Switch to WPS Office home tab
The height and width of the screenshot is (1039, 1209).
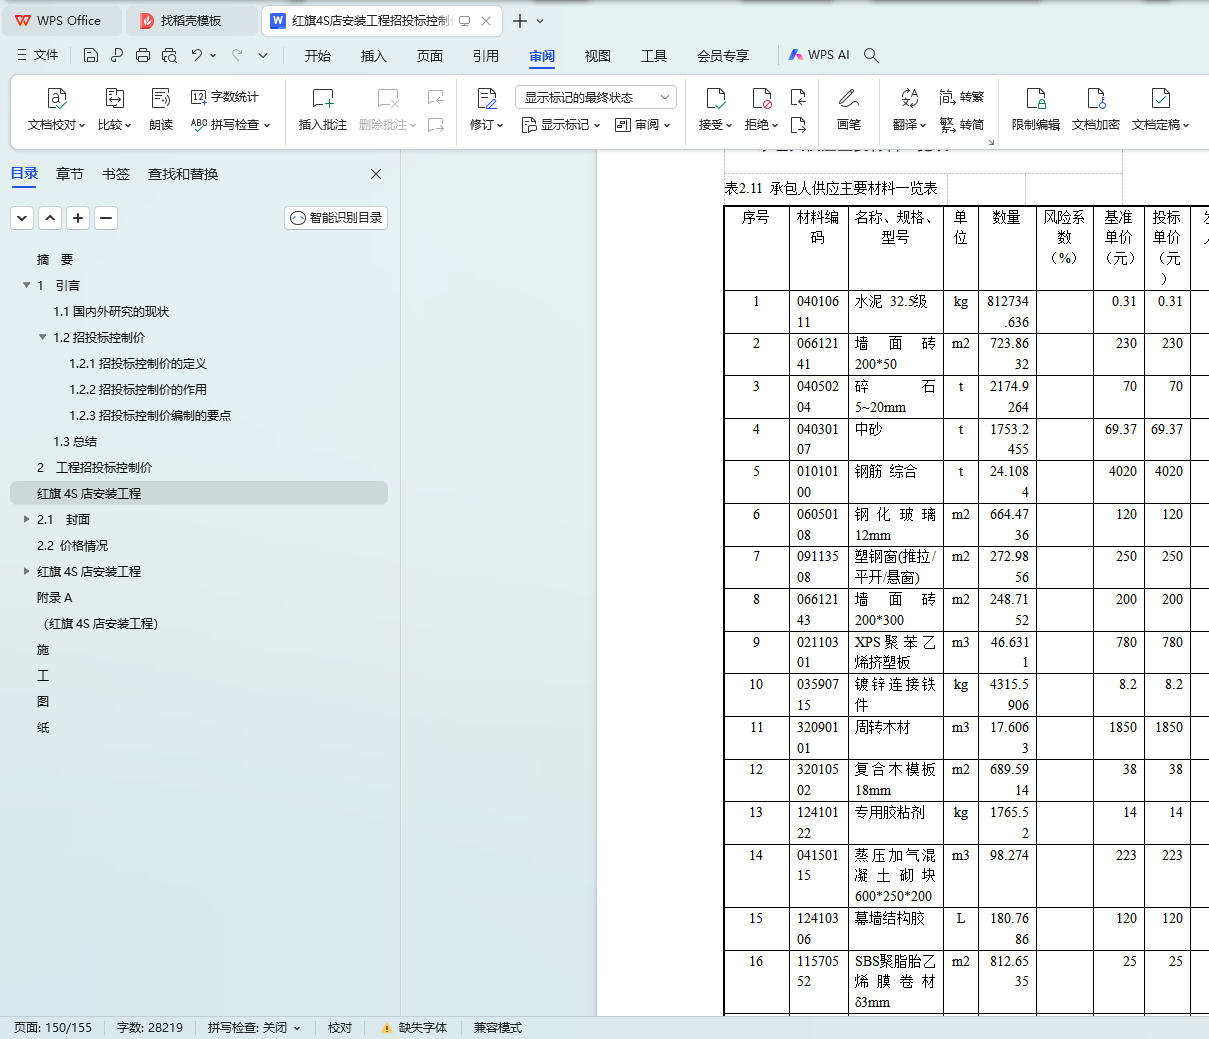coord(60,21)
